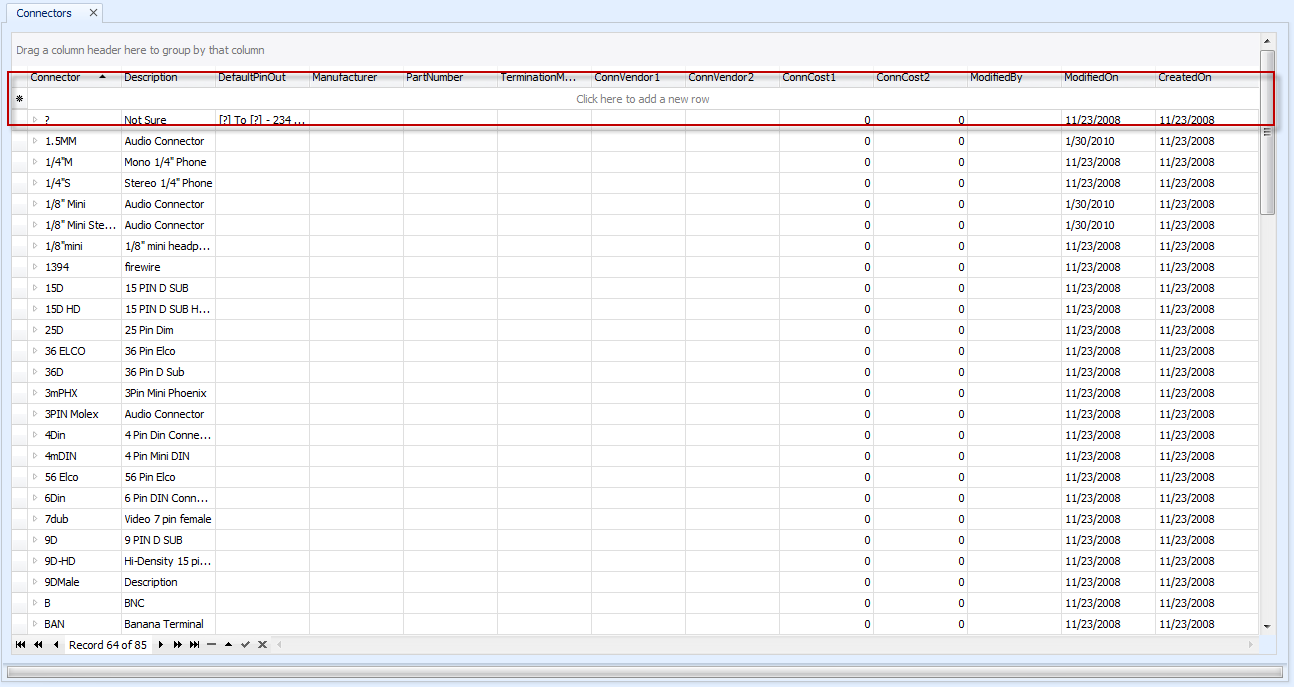Jump back one page of records
This screenshot has height=687, width=1294.
(38, 645)
